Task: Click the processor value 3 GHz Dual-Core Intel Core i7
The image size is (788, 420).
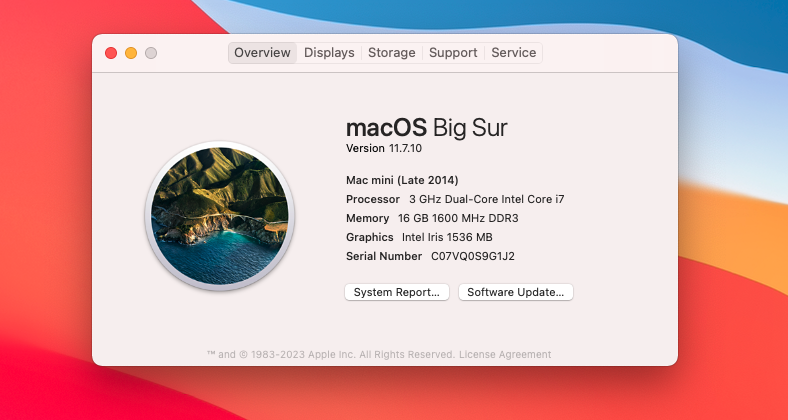Action: [x=486, y=199]
